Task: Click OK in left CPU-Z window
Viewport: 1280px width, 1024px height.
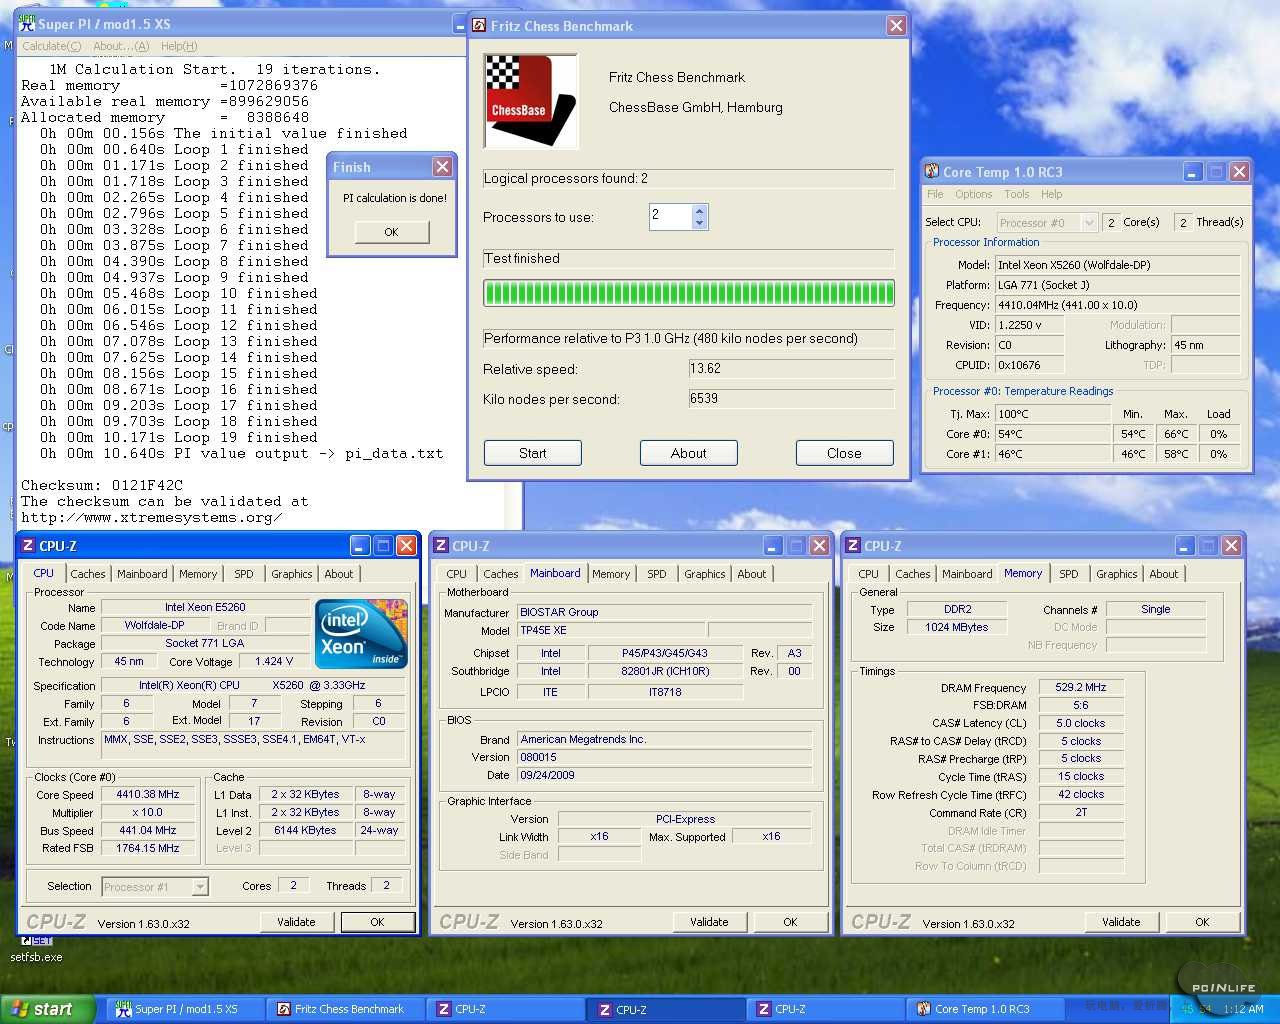Action: [x=377, y=922]
